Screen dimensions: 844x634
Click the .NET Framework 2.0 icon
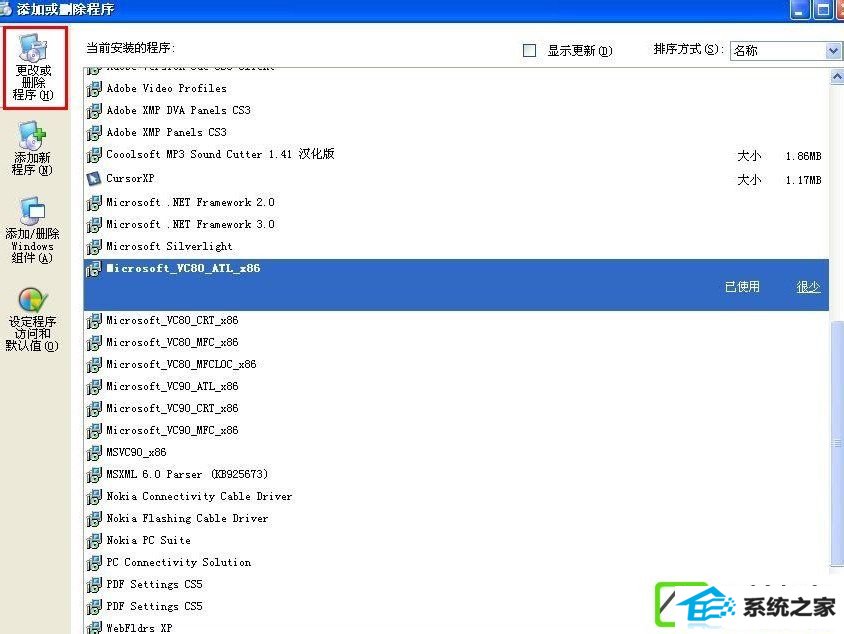(x=94, y=202)
